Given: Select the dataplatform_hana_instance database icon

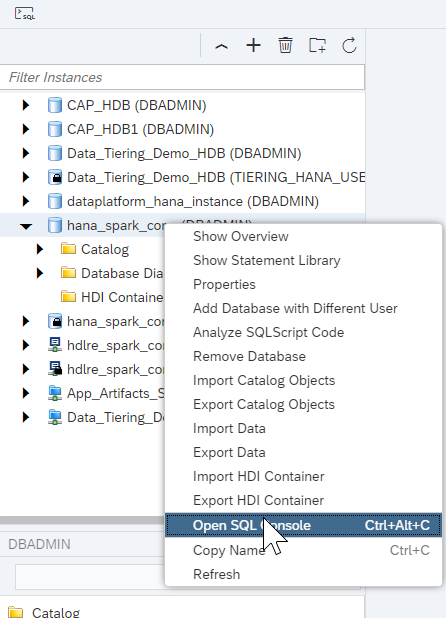Looking at the screenshot, I should [x=55, y=201].
